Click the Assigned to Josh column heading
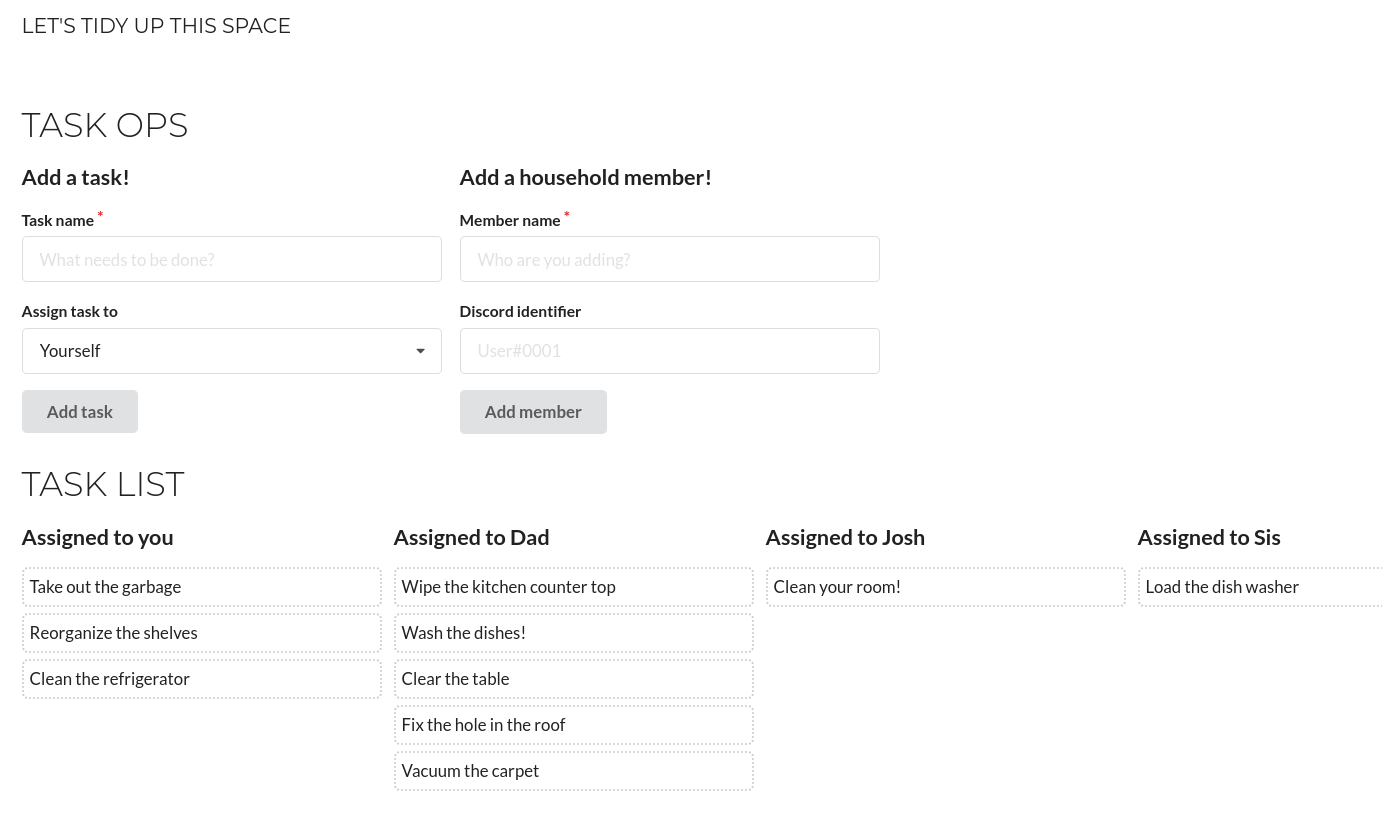 845,537
